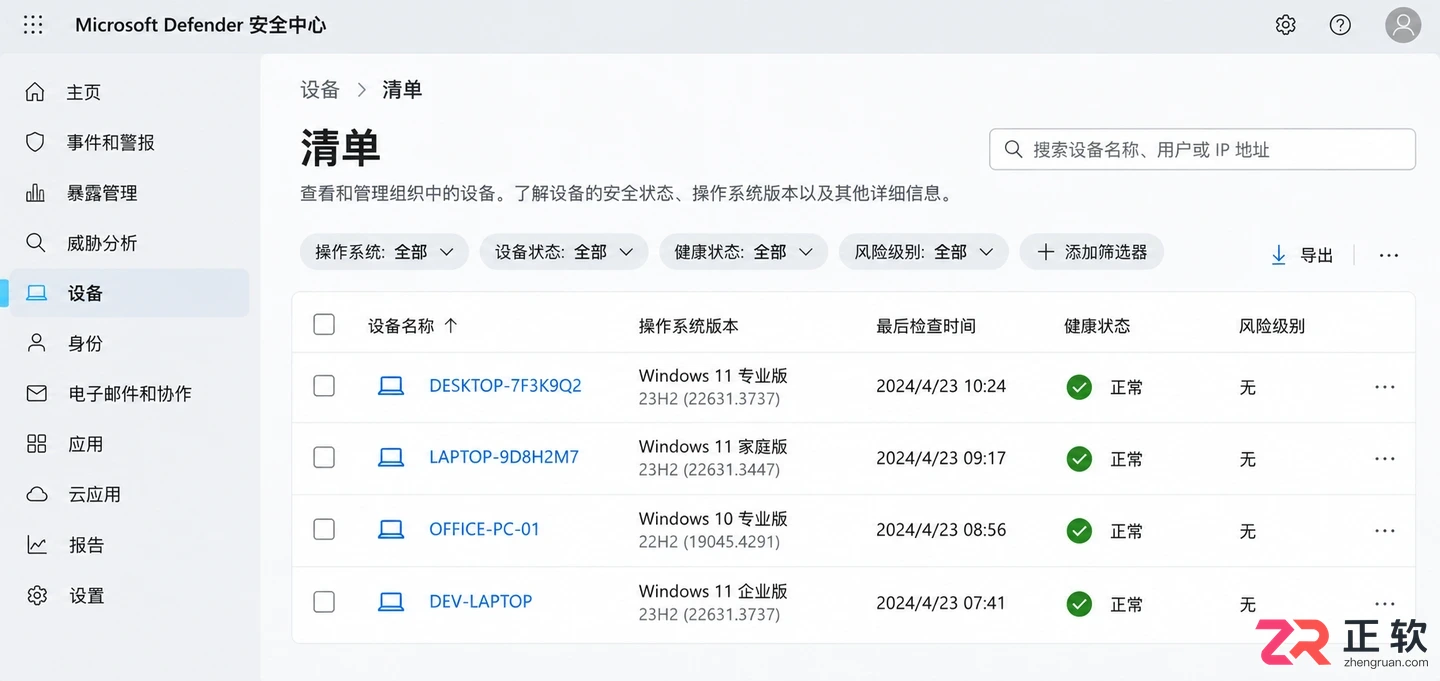Expand the 健康状态: 全部 filter dropdown
Image resolution: width=1440 pixels, height=681 pixels.
[x=743, y=252]
